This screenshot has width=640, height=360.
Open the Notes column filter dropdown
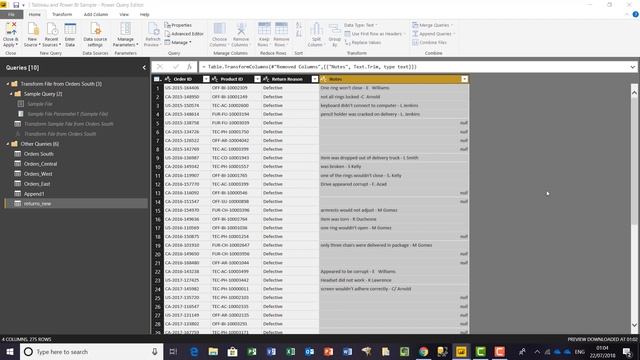pyautogui.click(x=464, y=79)
